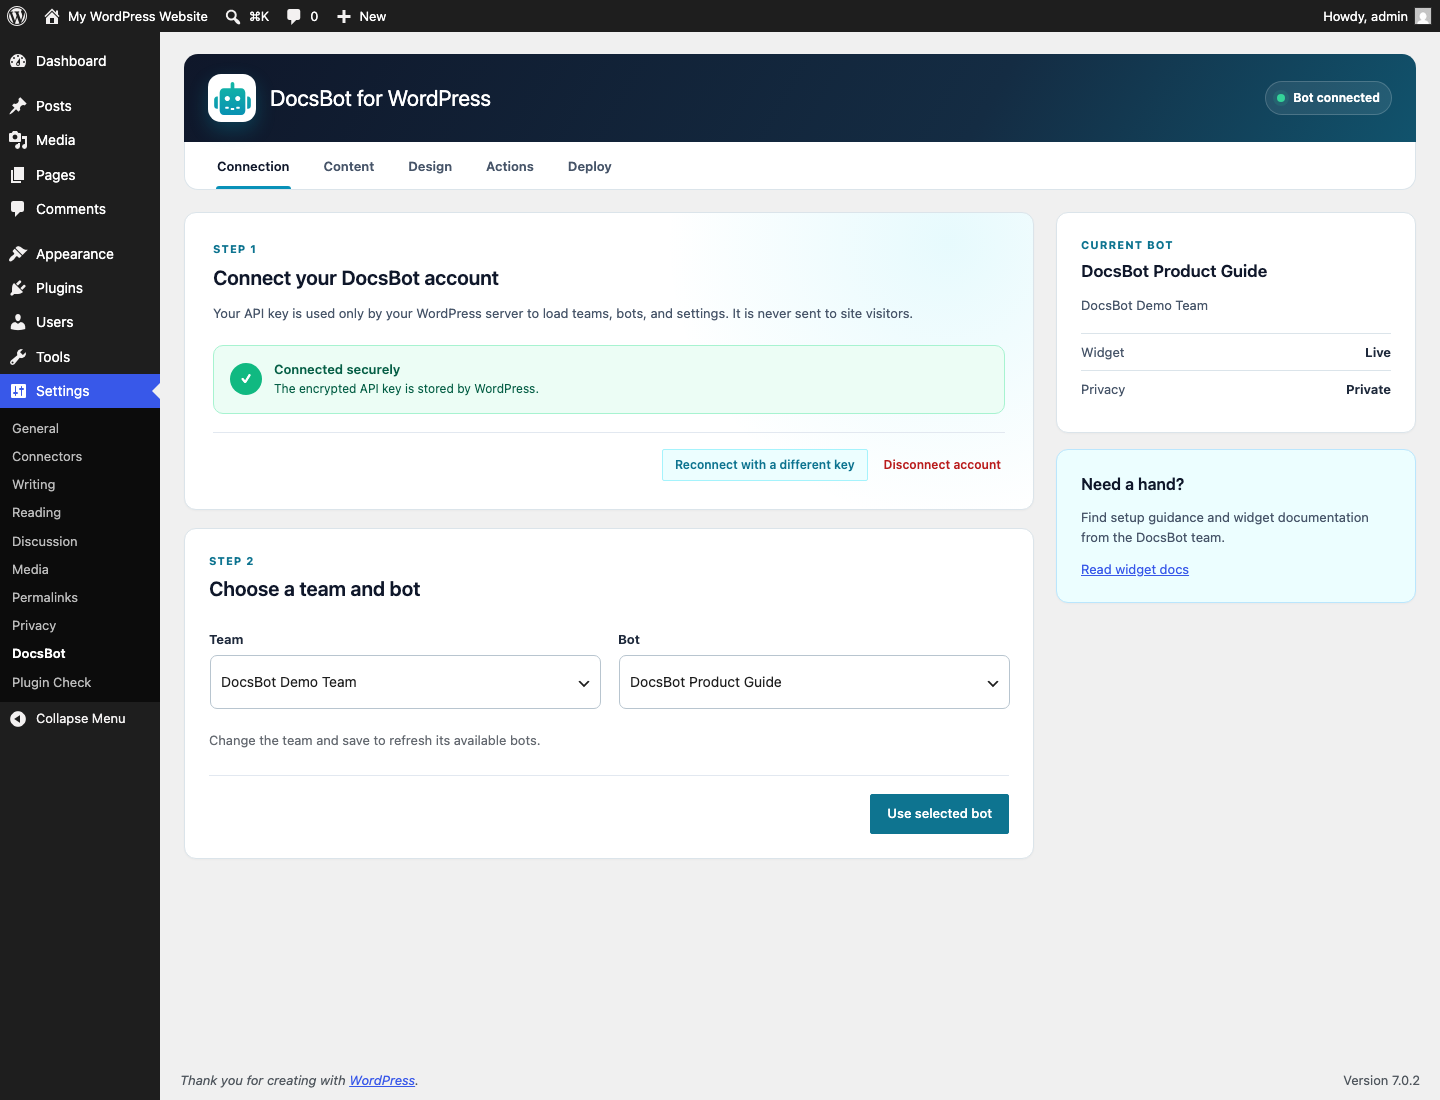Click the Posts pin icon in sidebar

point(18,106)
